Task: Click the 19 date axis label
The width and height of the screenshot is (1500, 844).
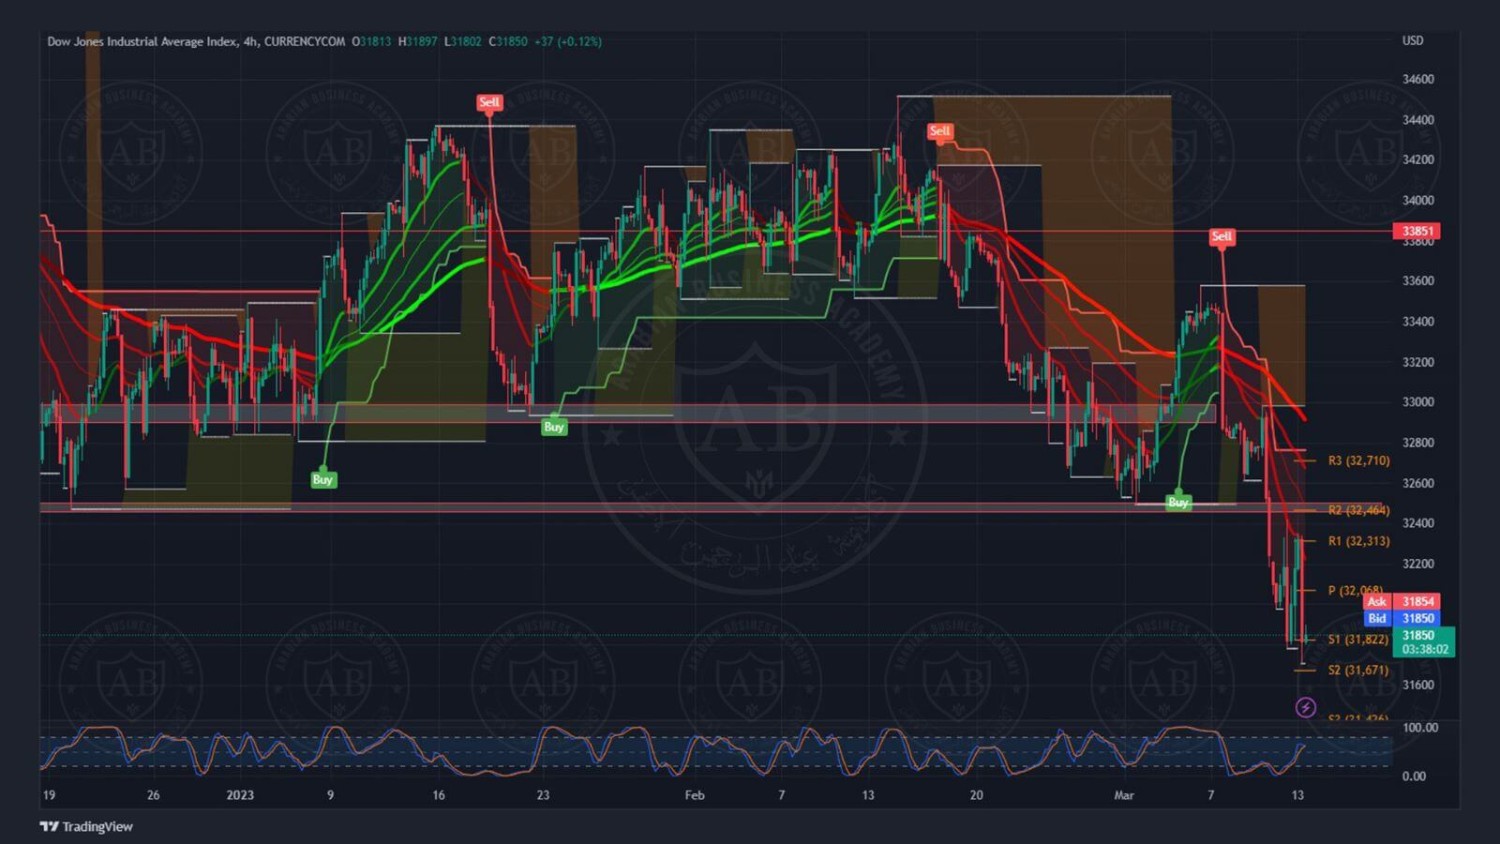Action: tap(49, 795)
